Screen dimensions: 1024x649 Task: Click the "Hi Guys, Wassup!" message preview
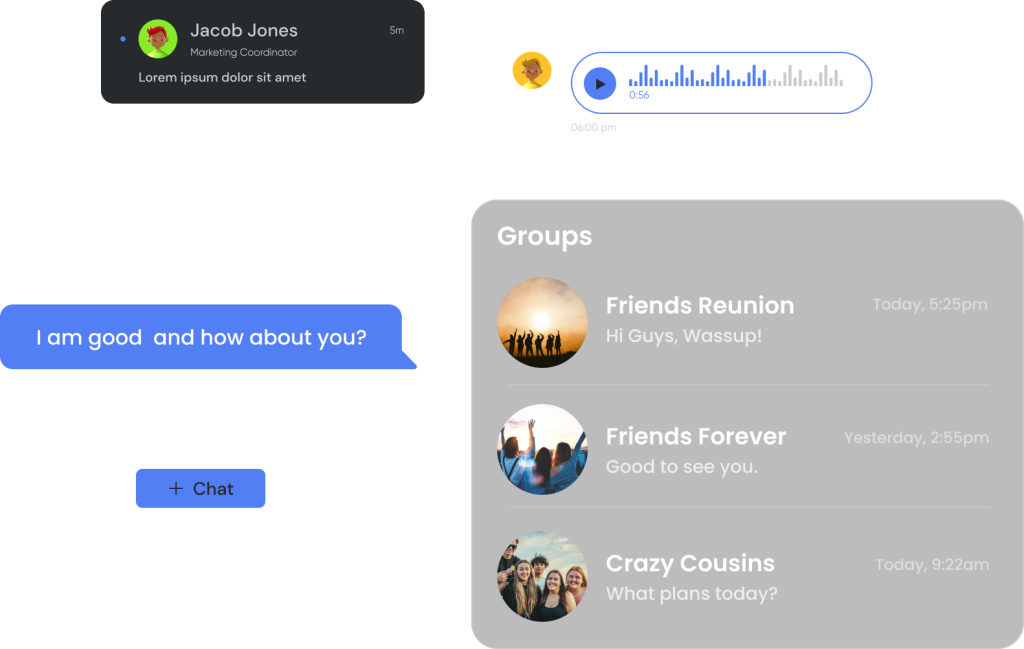pos(683,336)
